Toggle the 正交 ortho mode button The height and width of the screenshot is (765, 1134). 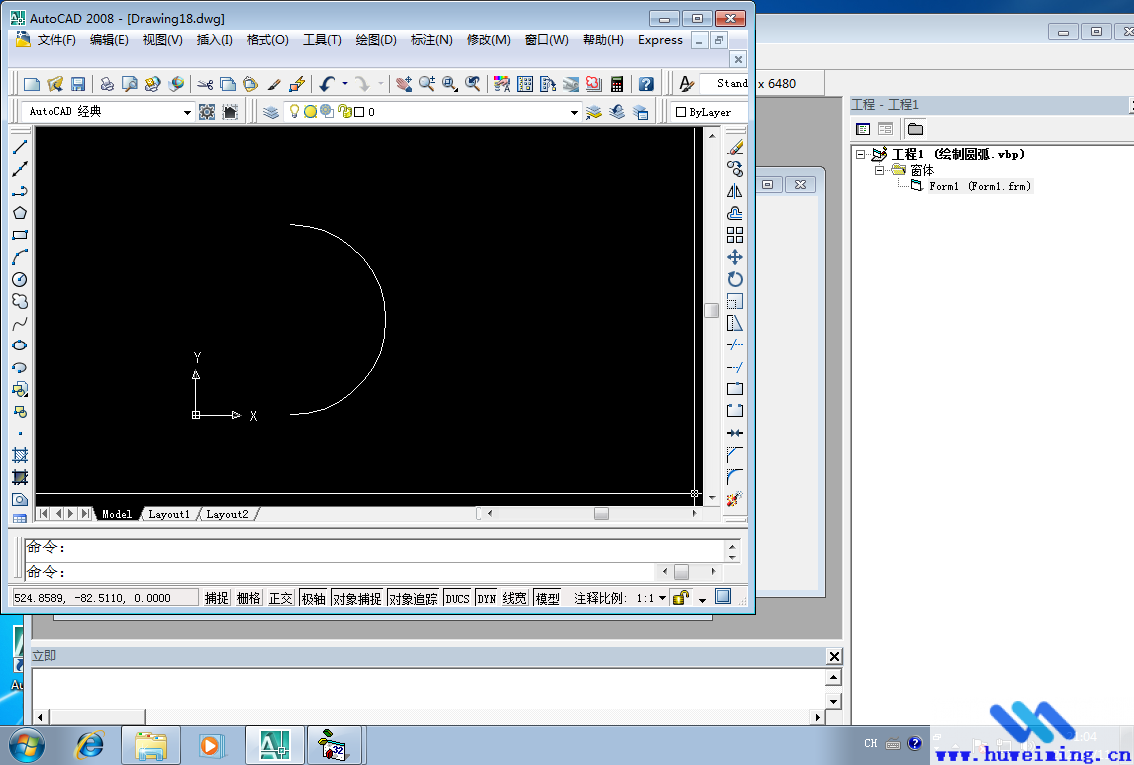point(281,598)
